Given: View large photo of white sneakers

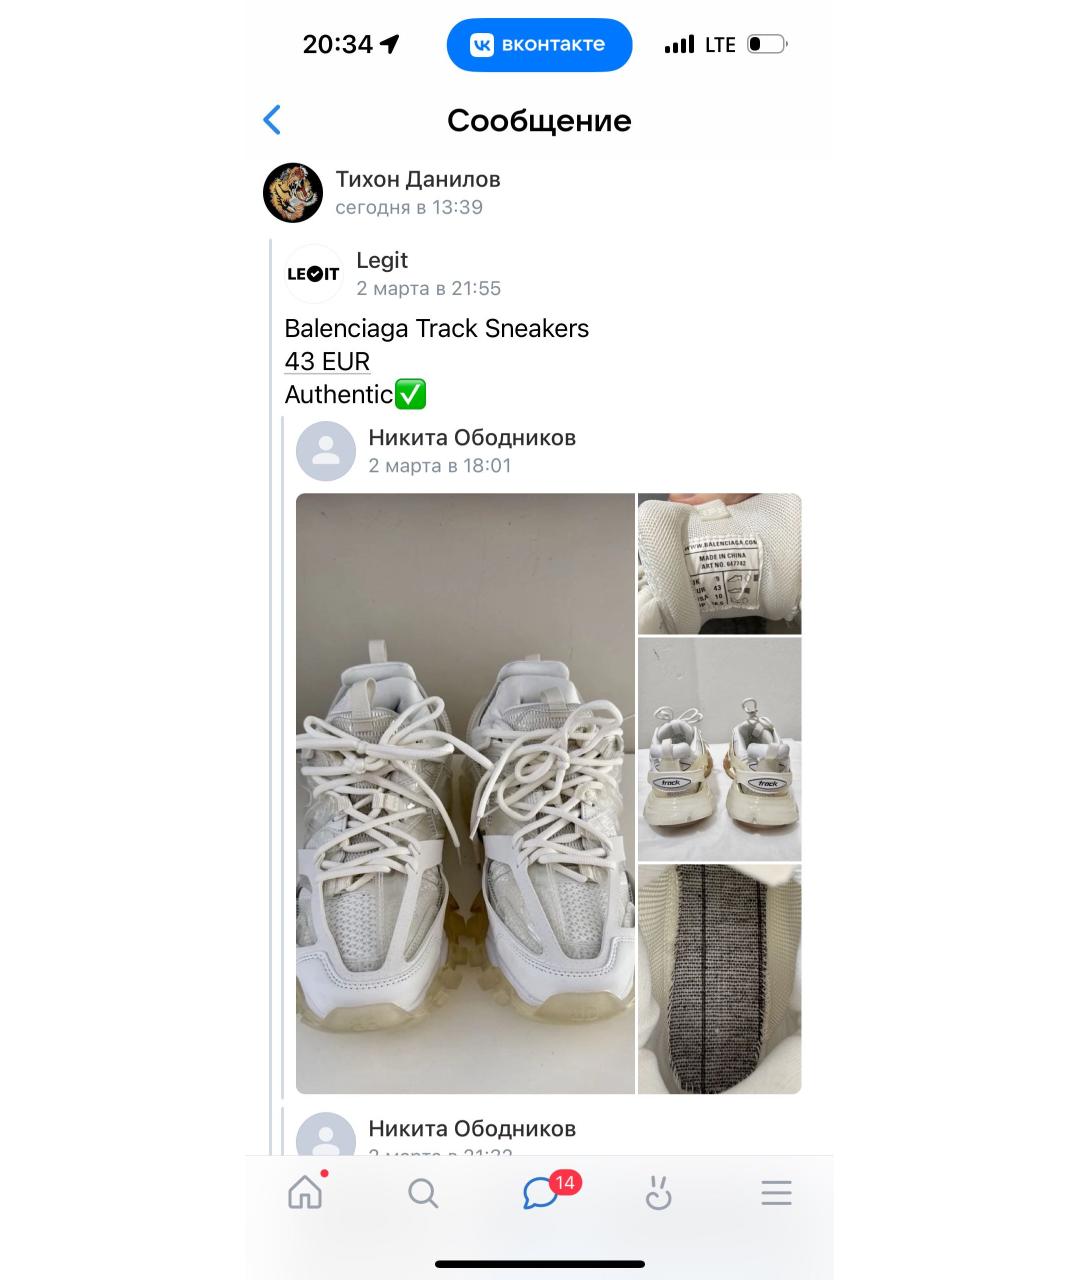Looking at the screenshot, I should (465, 793).
